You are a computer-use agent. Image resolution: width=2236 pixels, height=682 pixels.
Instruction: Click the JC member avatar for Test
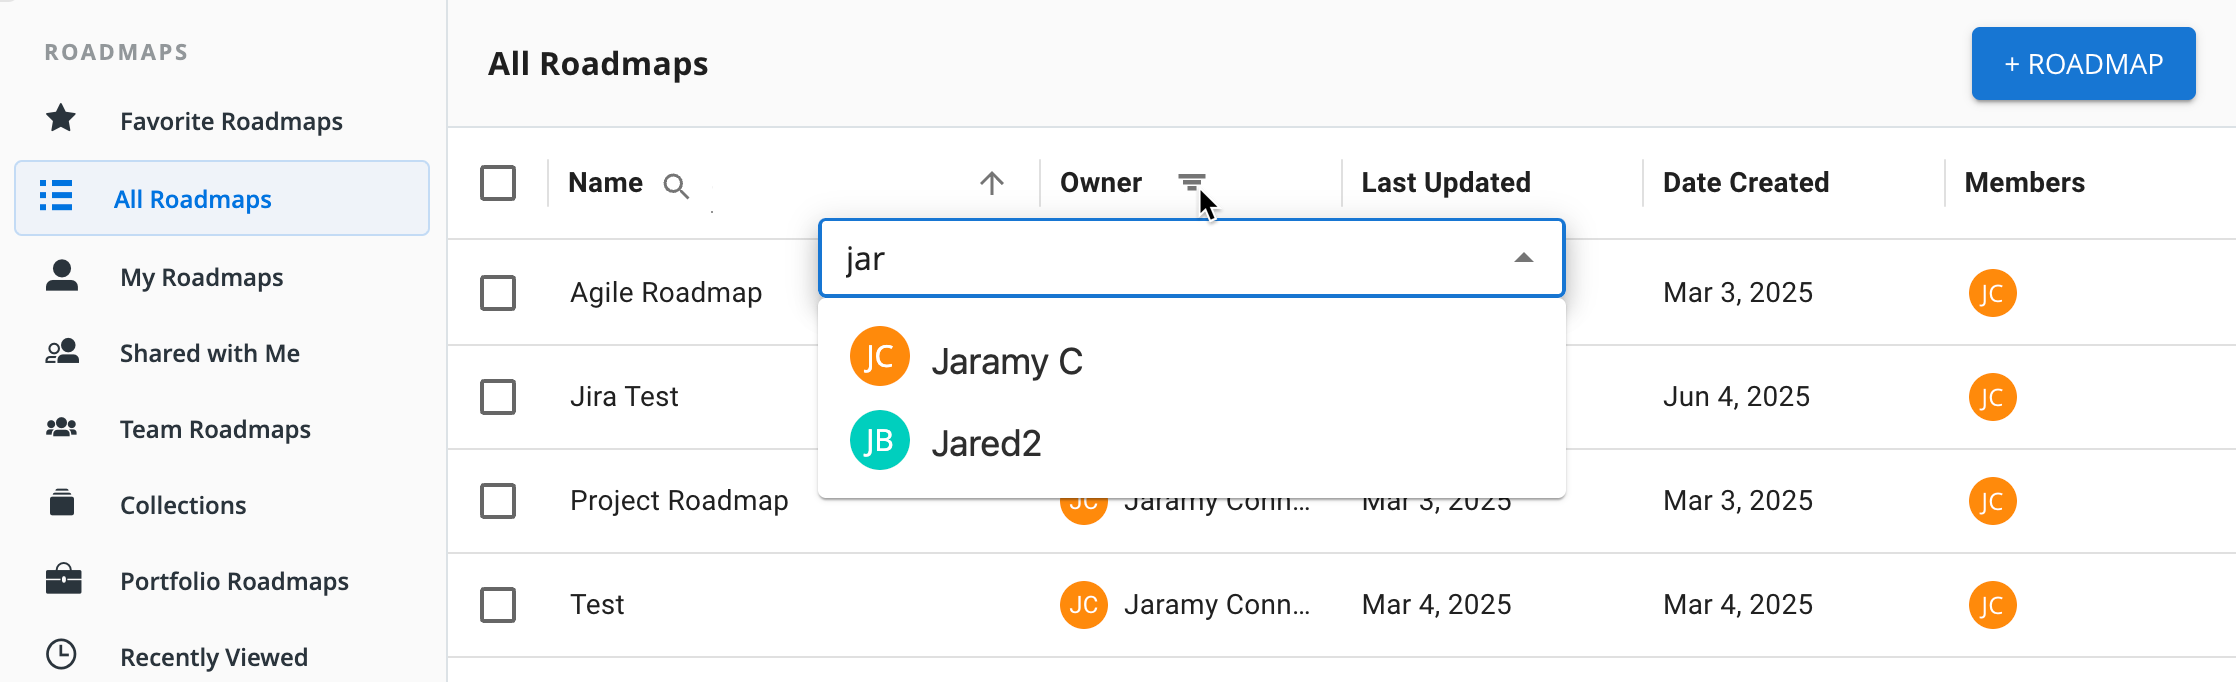pyautogui.click(x=1992, y=605)
